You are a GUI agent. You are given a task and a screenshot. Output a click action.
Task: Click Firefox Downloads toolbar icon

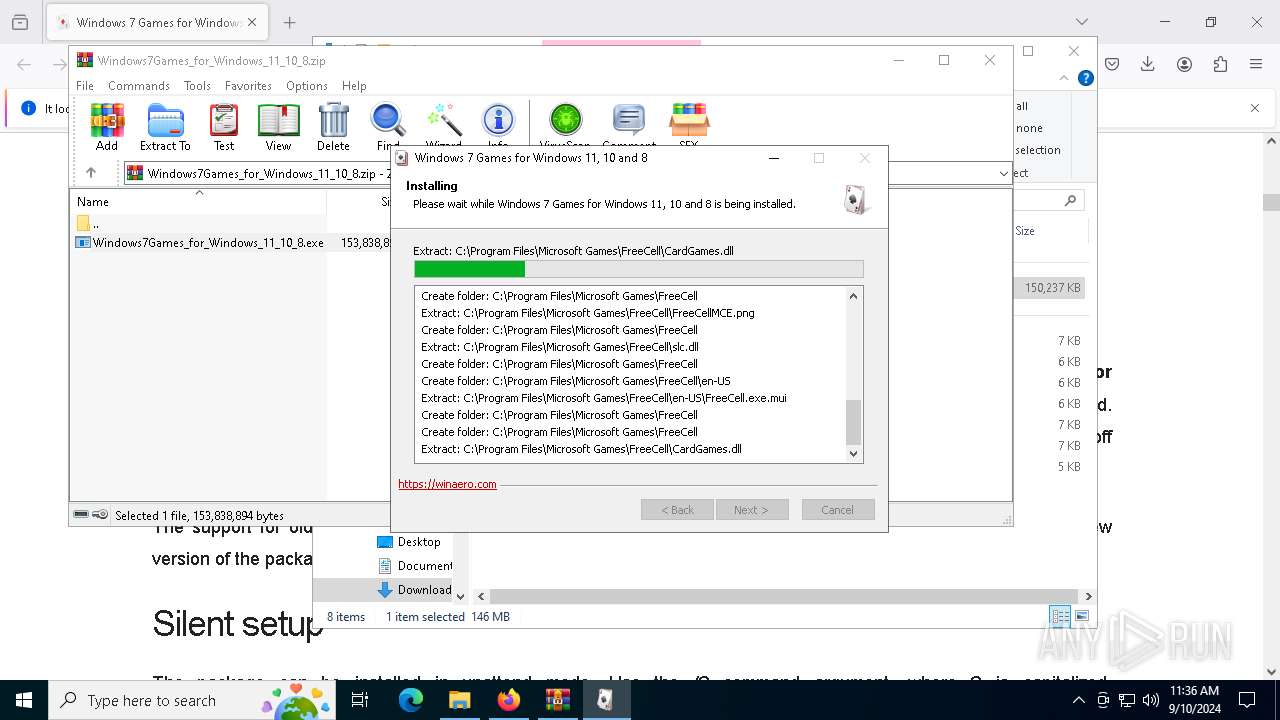(x=1147, y=64)
